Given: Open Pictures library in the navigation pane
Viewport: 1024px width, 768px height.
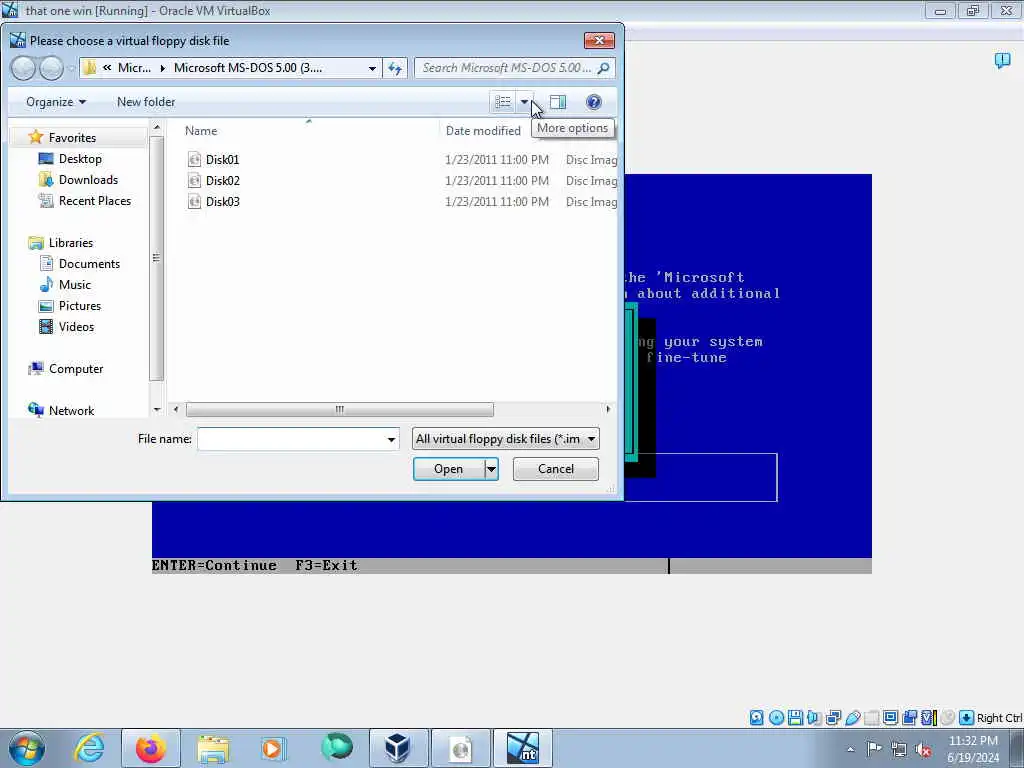Looking at the screenshot, I should 80,306.
